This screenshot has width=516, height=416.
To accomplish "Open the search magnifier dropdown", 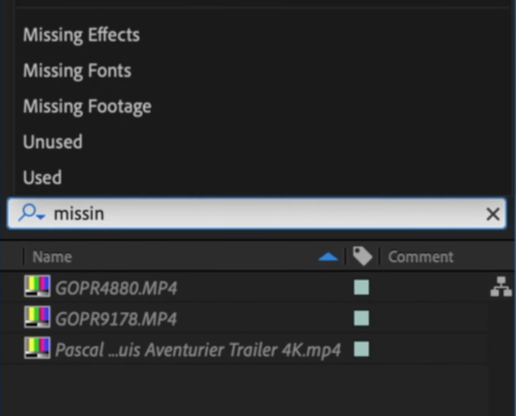I will (31, 213).
